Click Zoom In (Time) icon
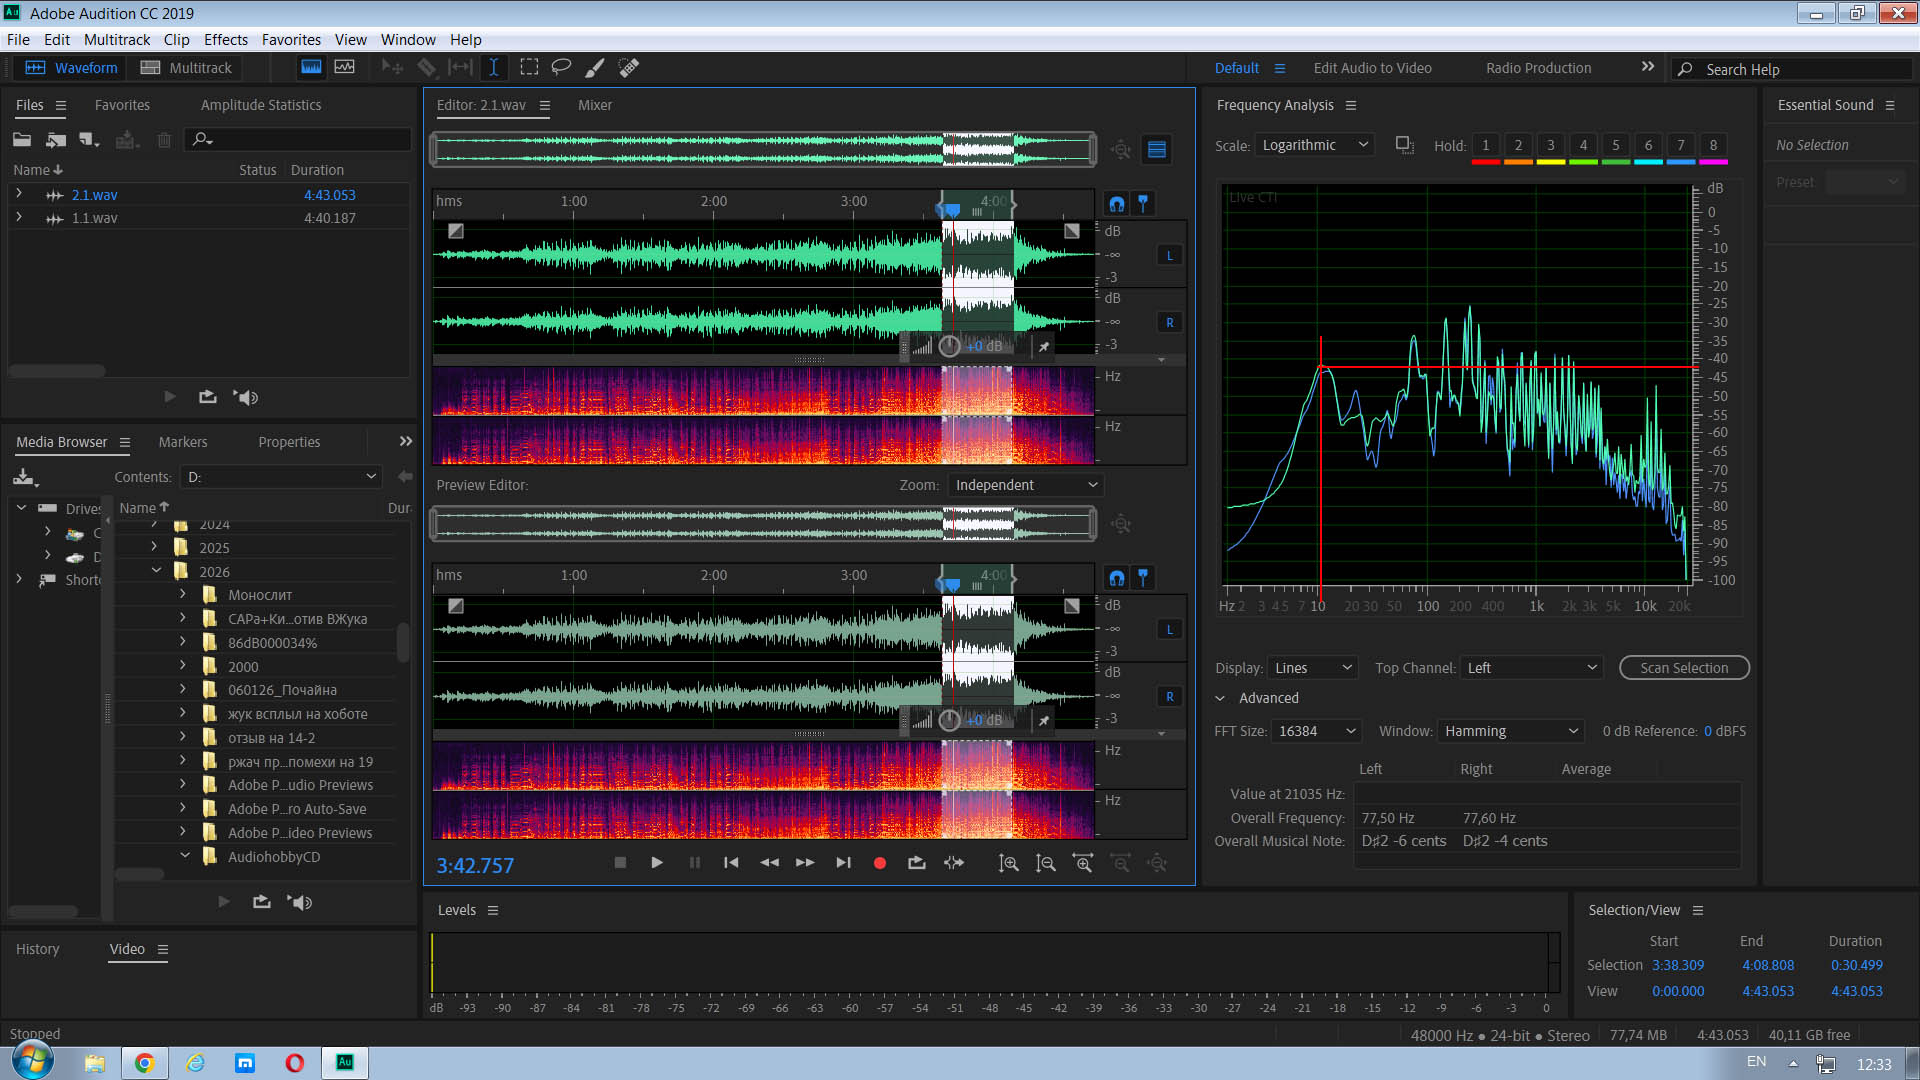This screenshot has width=1920, height=1080. click(1083, 863)
